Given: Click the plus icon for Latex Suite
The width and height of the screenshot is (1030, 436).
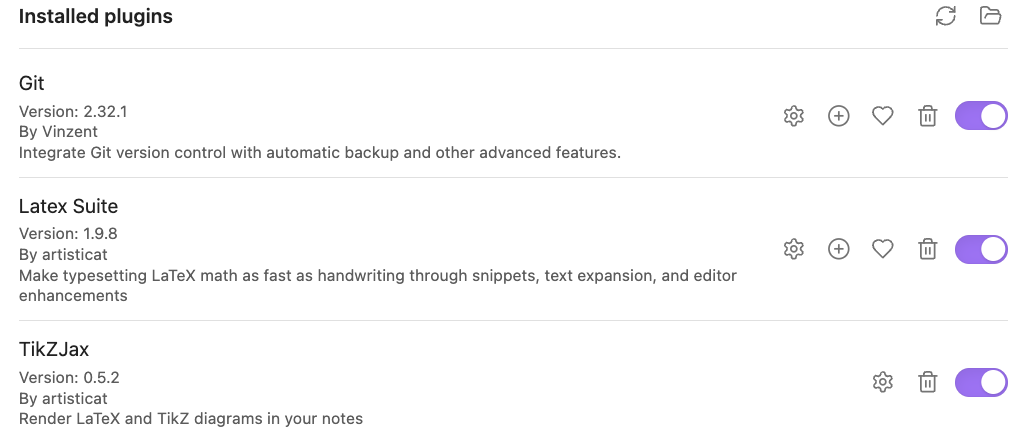Looking at the screenshot, I should point(838,250).
